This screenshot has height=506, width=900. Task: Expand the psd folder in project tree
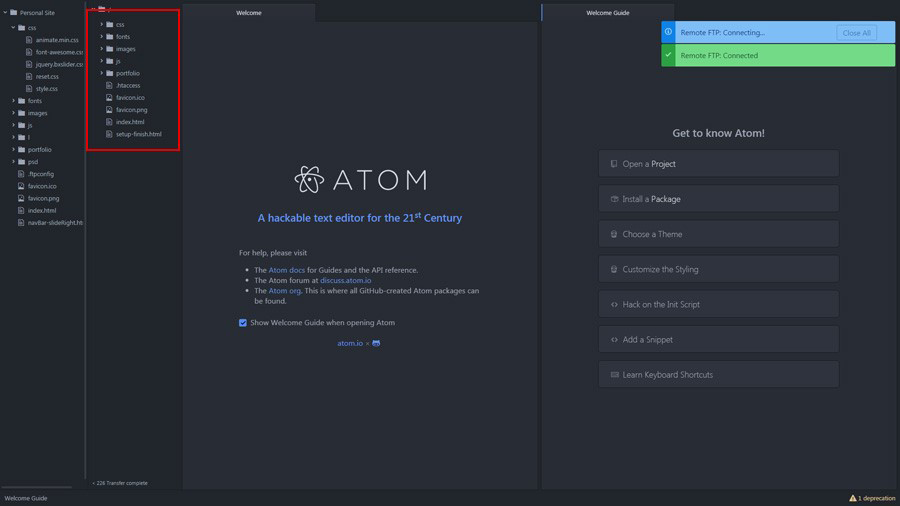coord(13,162)
